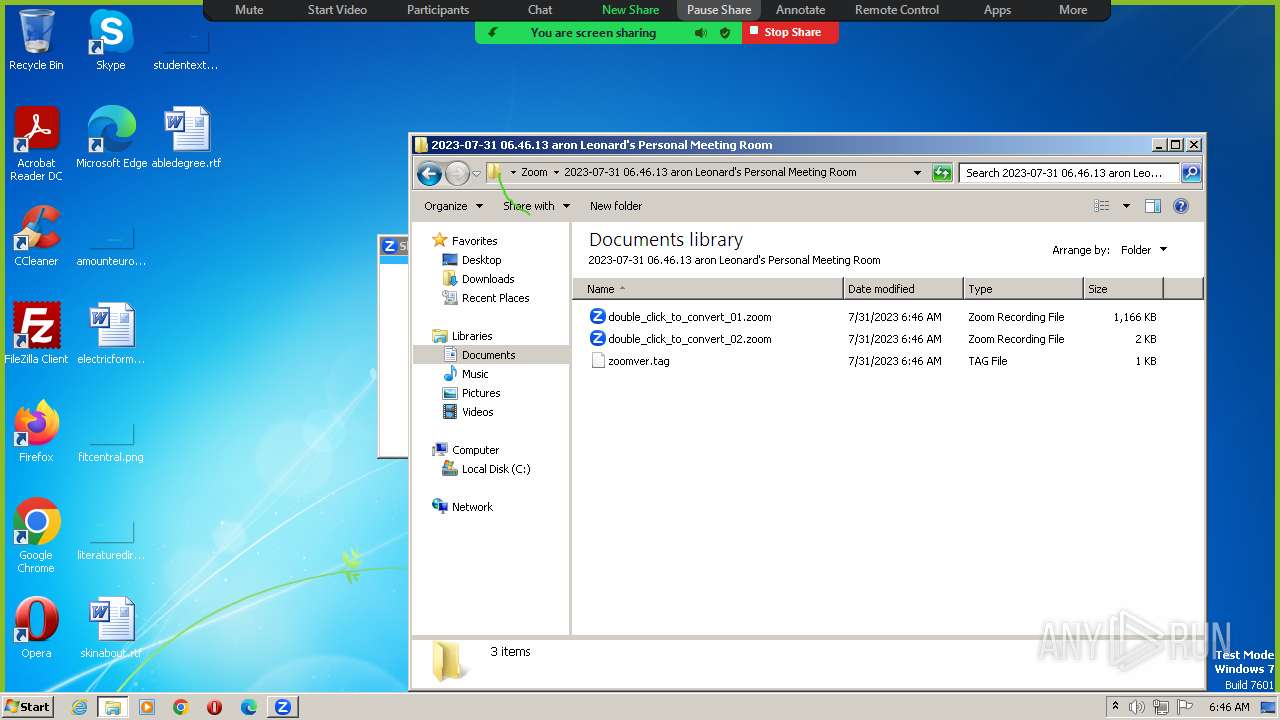Image resolution: width=1280 pixels, height=720 pixels.
Task: Click Start Video in Zoom toolbar
Action: pyautogui.click(x=337, y=10)
